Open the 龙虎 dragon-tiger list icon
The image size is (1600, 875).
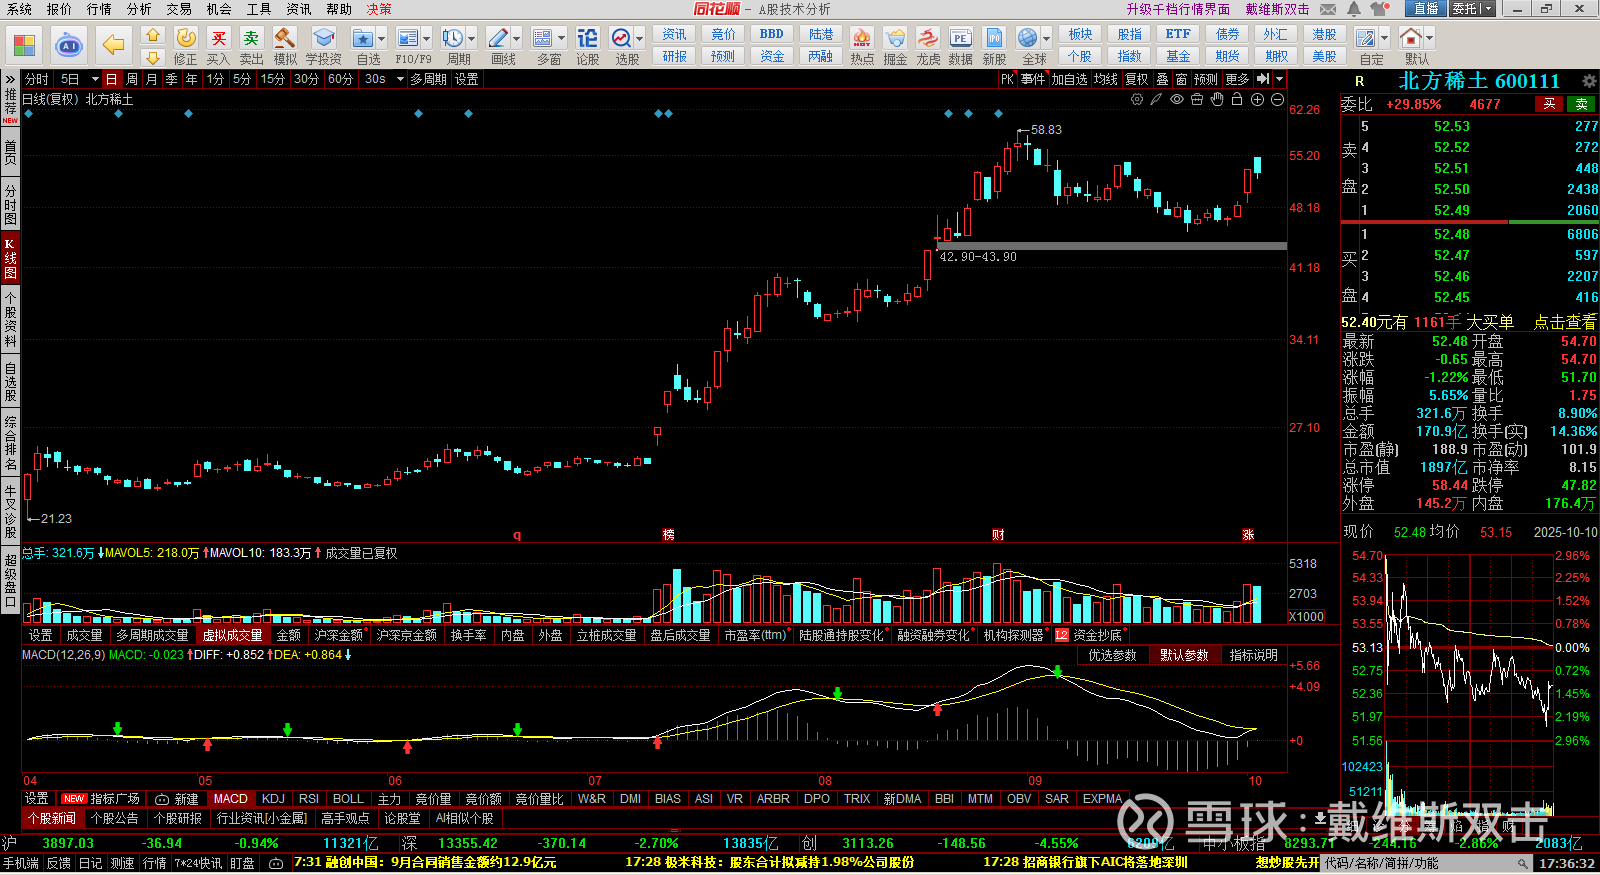928,38
